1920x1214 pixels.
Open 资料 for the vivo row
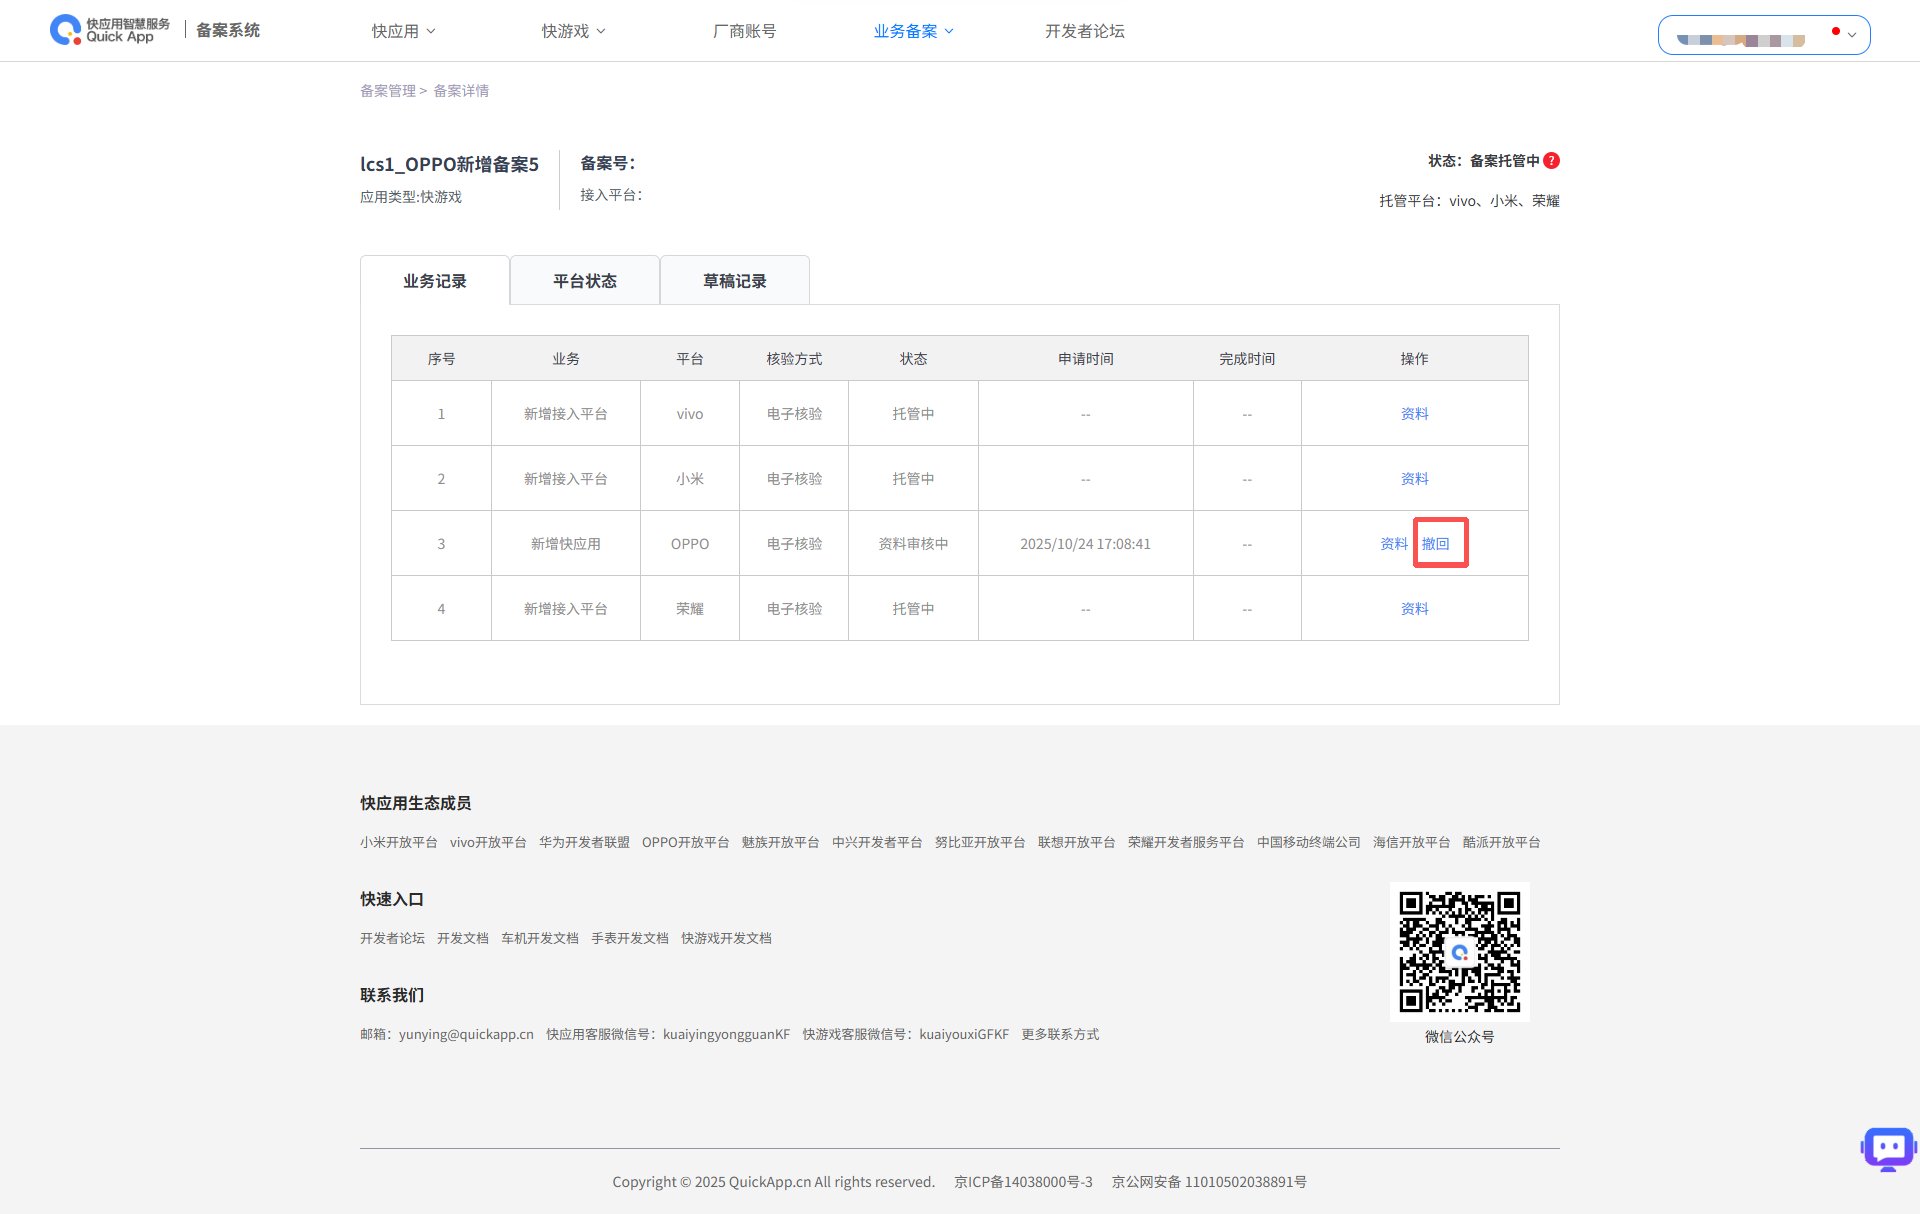click(1414, 414)
